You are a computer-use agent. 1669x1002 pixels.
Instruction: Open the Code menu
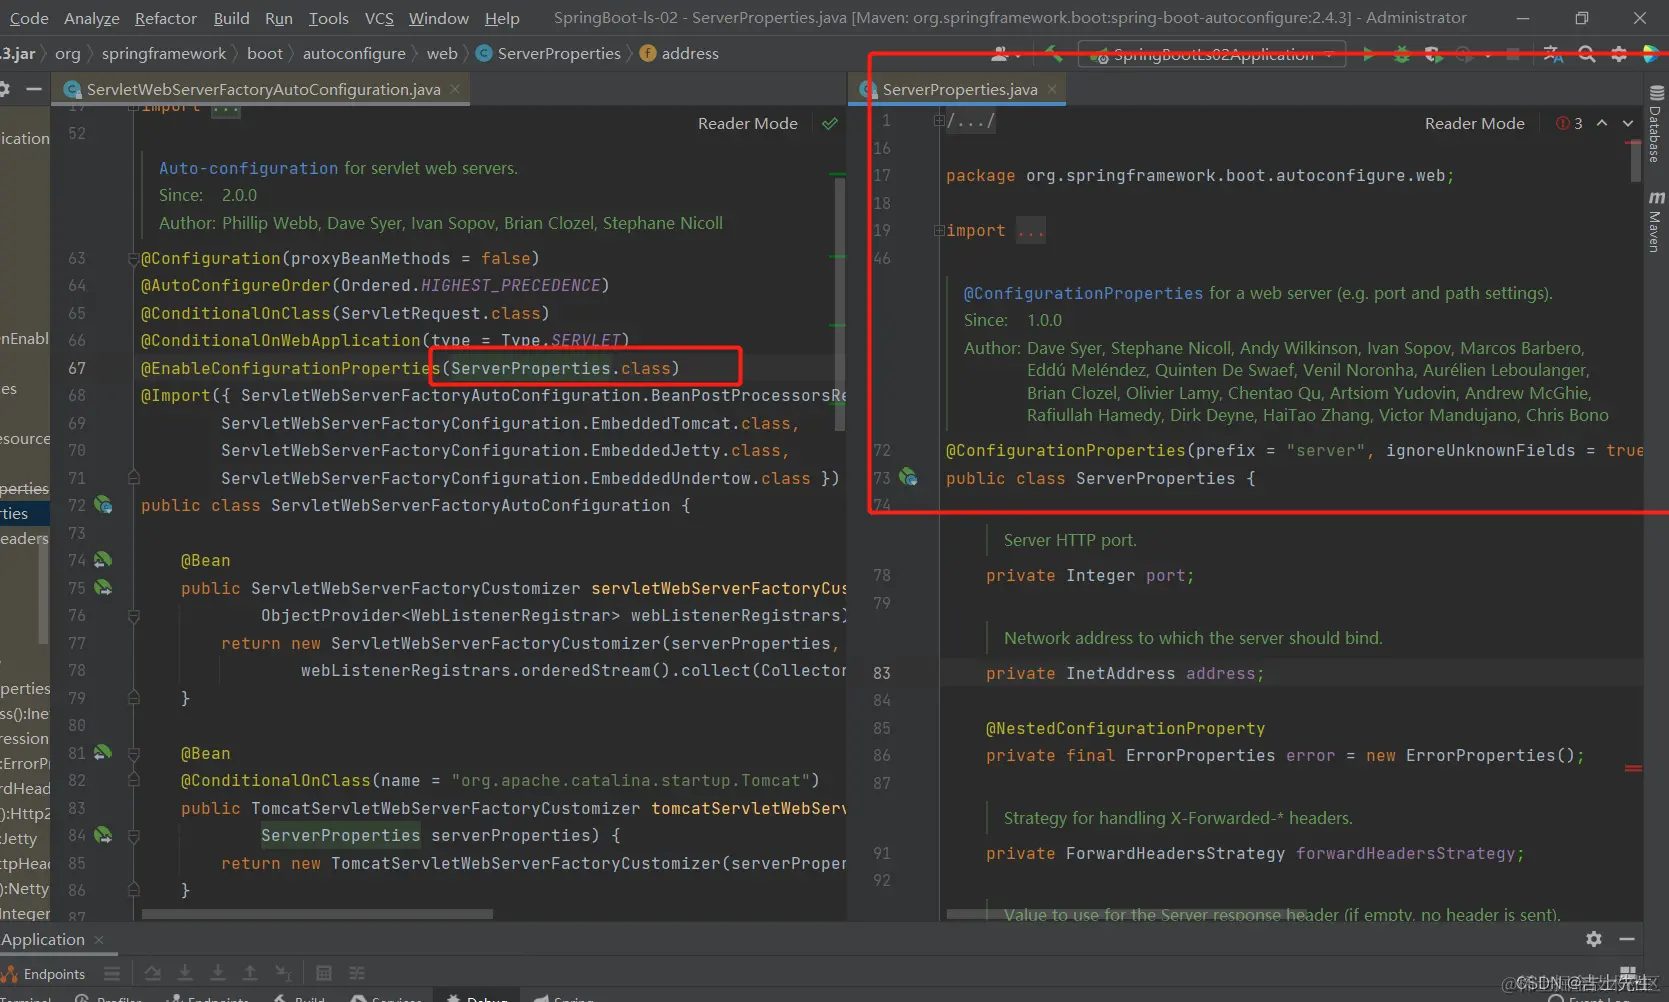click(28, 18)
